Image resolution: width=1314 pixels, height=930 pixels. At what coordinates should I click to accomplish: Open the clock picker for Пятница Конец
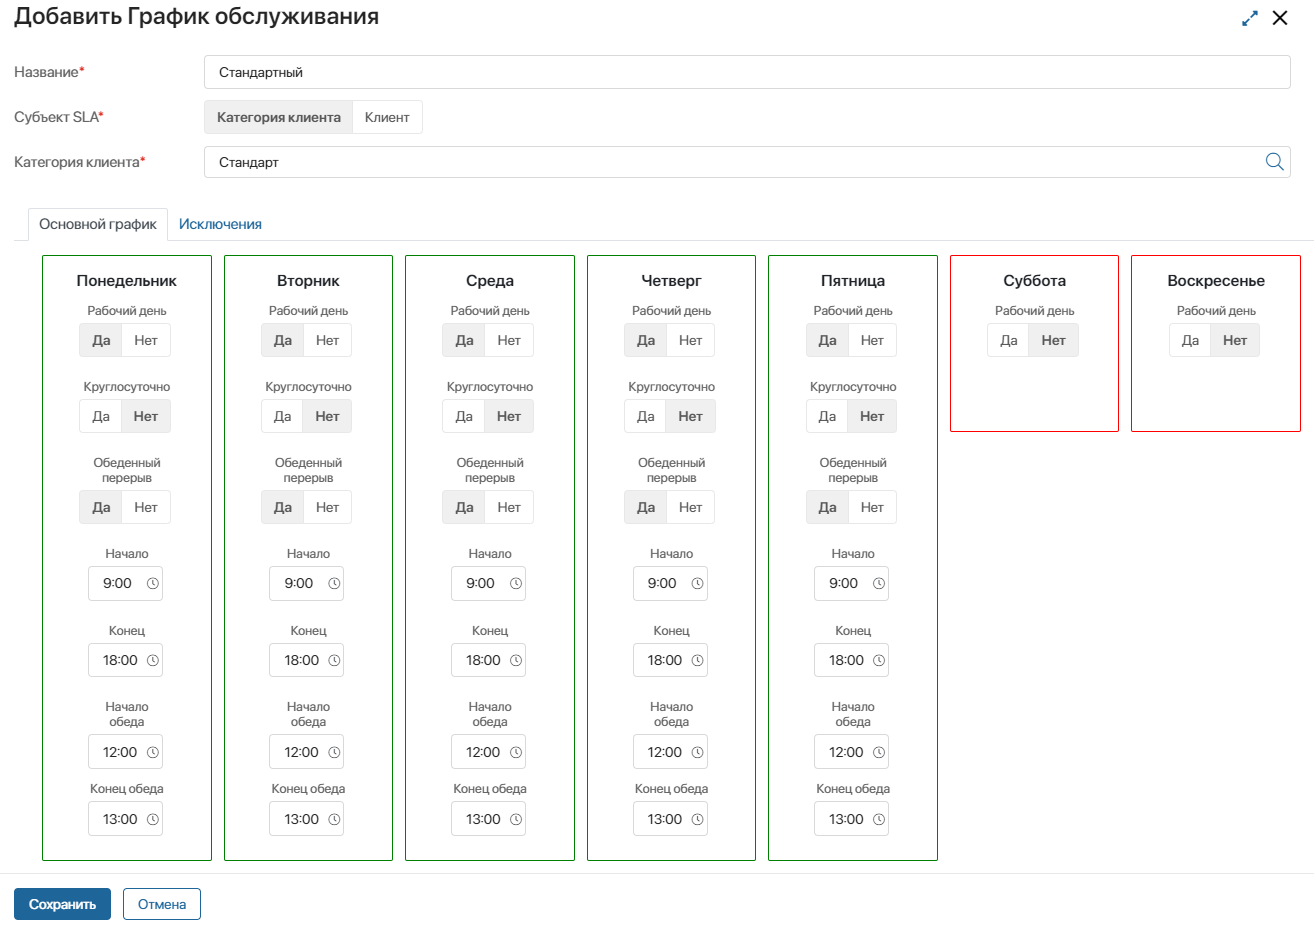pos(879,661)
